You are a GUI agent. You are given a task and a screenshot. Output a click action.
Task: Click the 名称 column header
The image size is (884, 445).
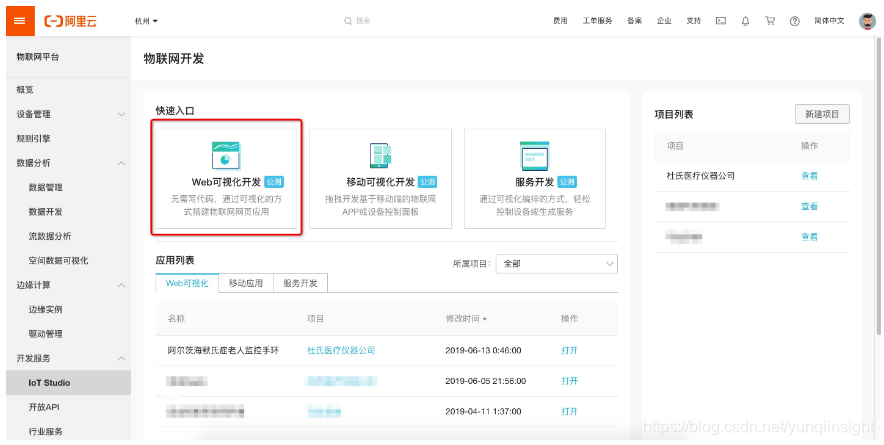click(176, 319)
